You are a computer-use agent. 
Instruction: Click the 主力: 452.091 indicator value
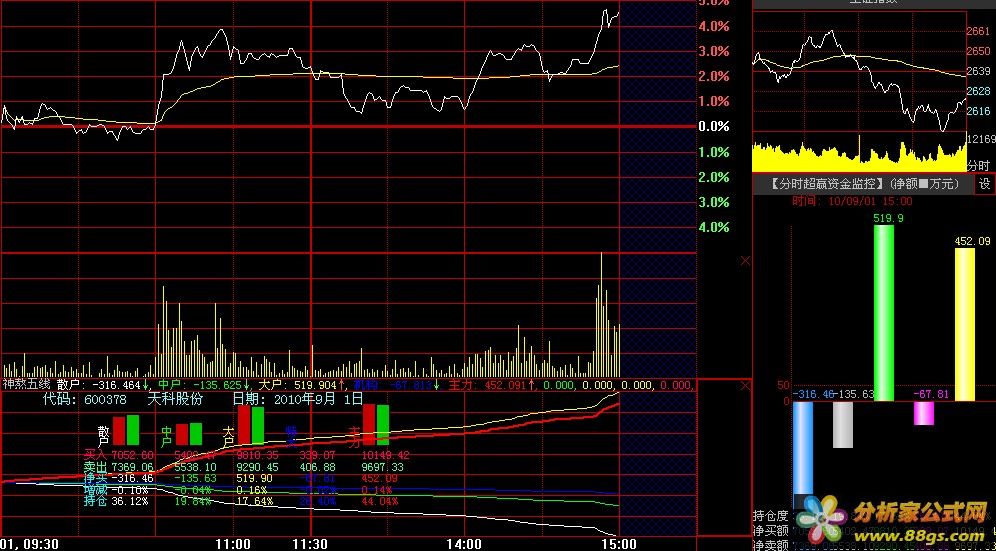pyautogui.click(x=488, y=384)
